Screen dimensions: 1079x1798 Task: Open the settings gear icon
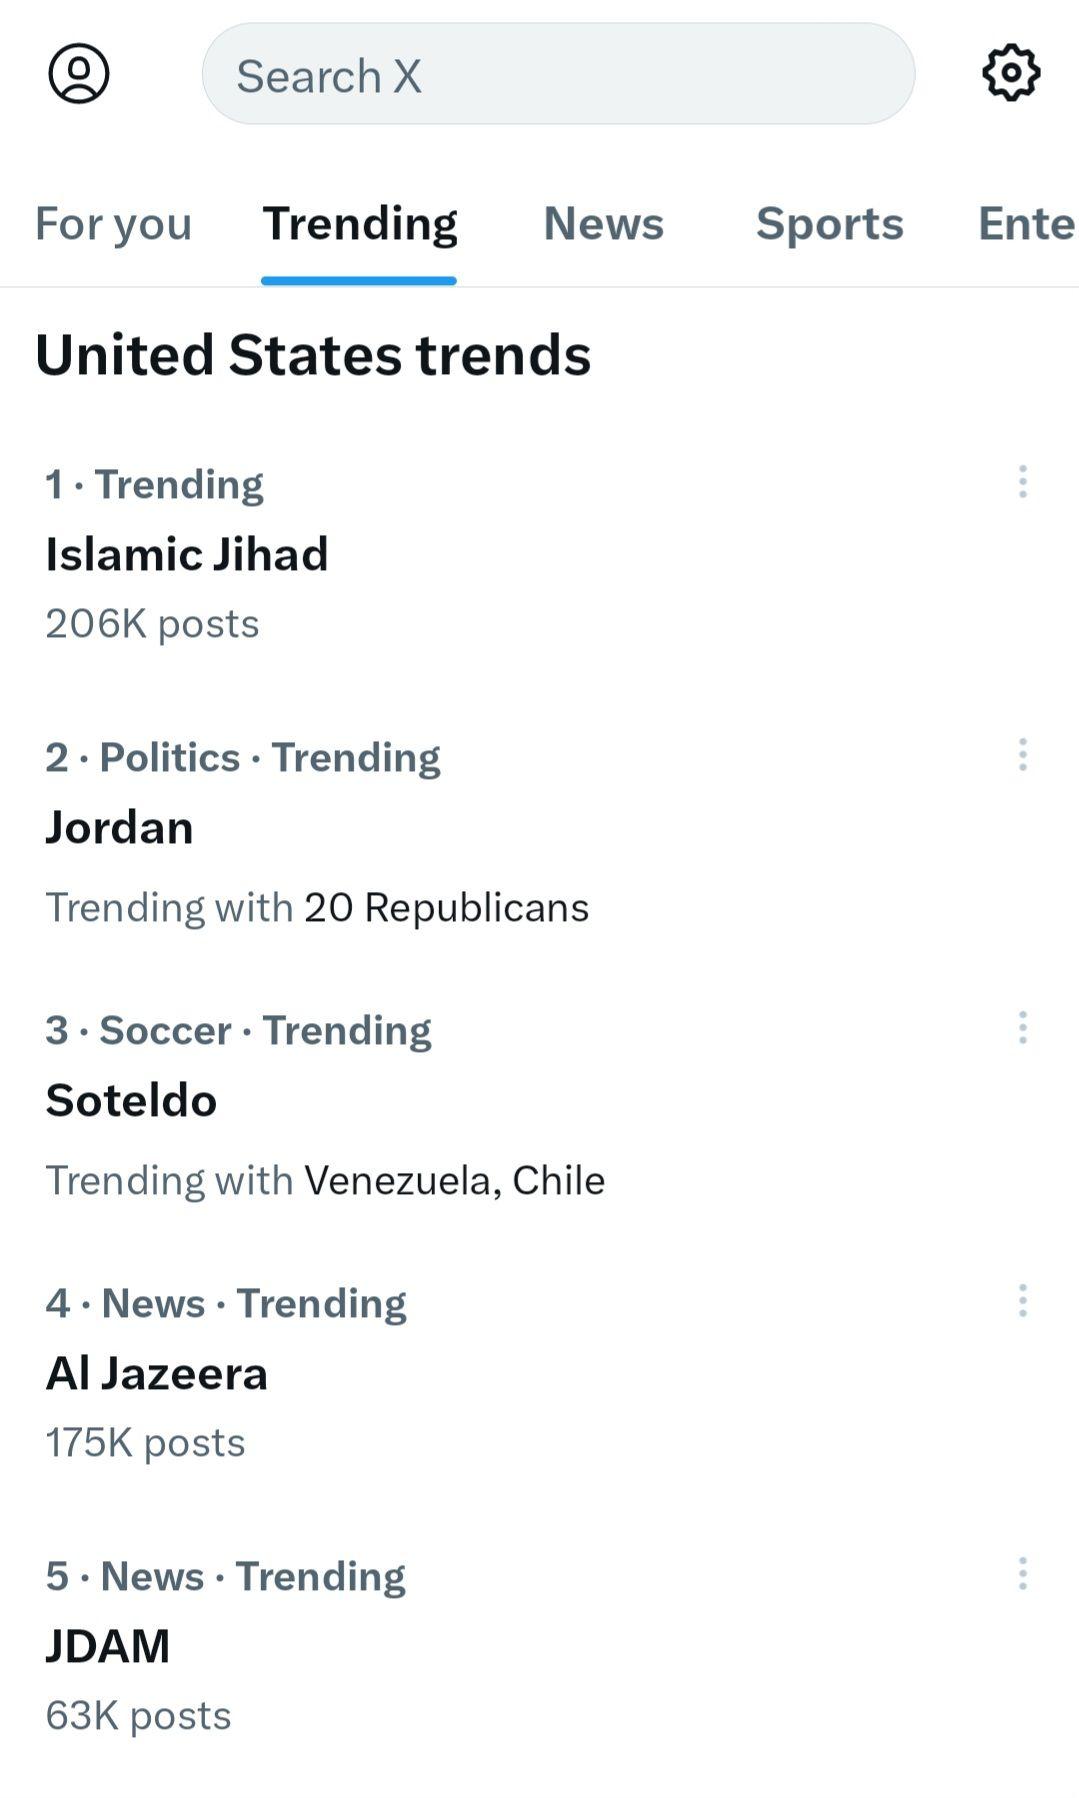(x=1011, y=72)
